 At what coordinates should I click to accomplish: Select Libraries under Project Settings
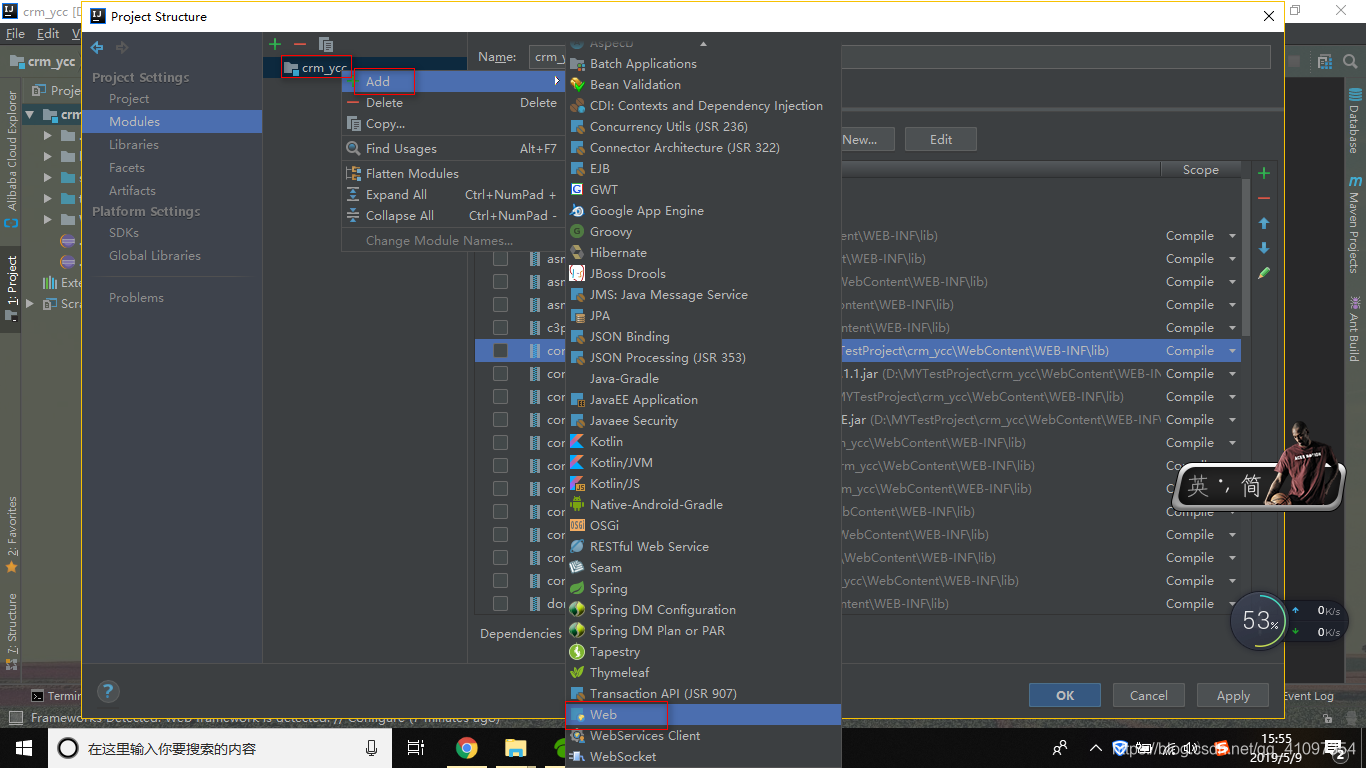(x=134, y=145)
